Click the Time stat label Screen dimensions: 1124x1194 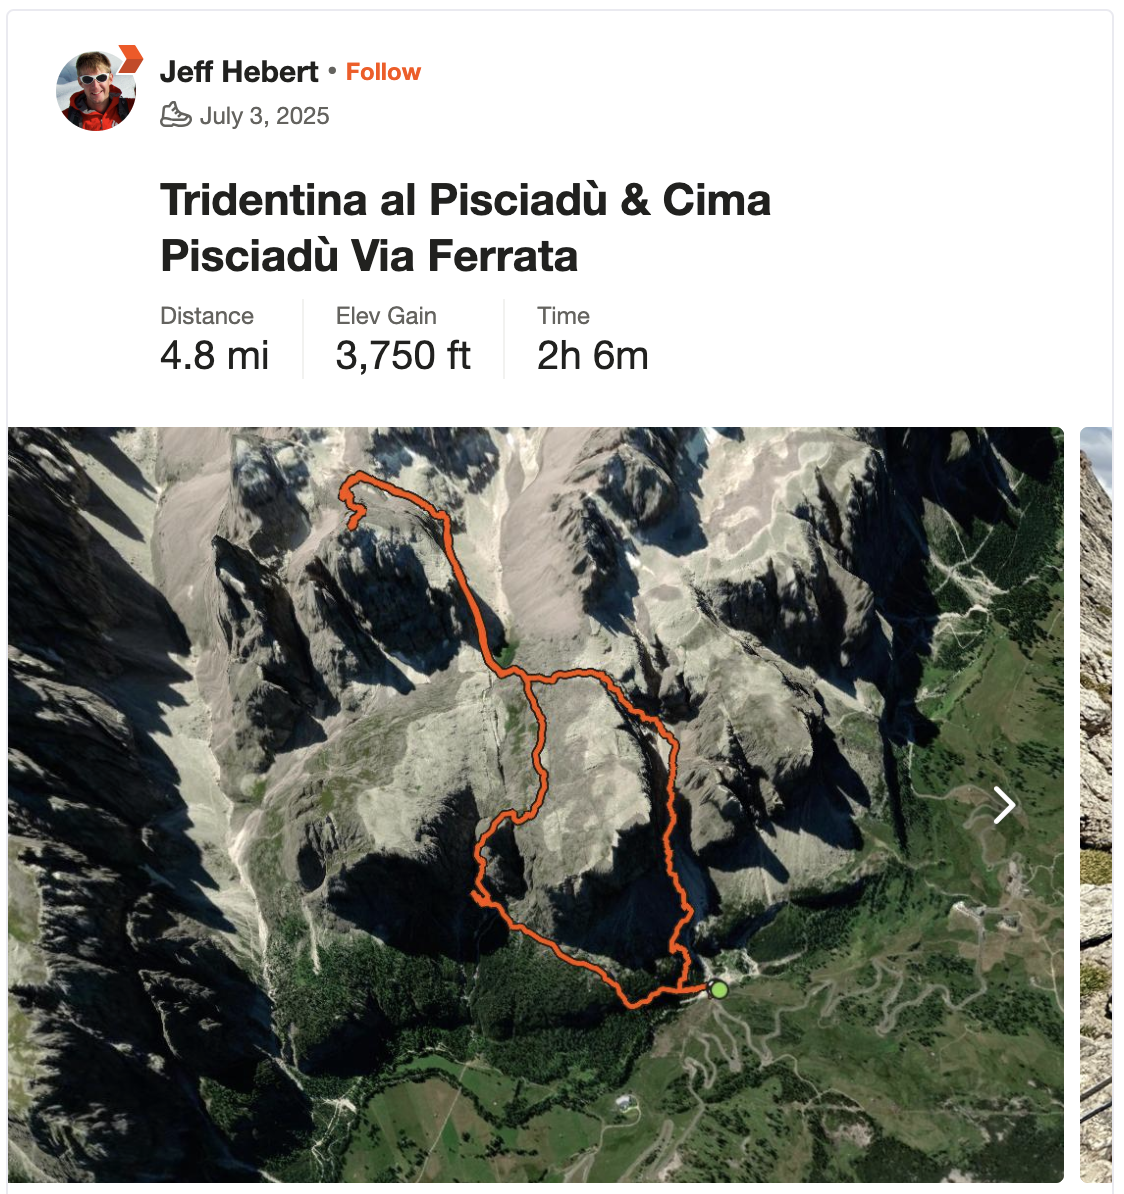564,316
